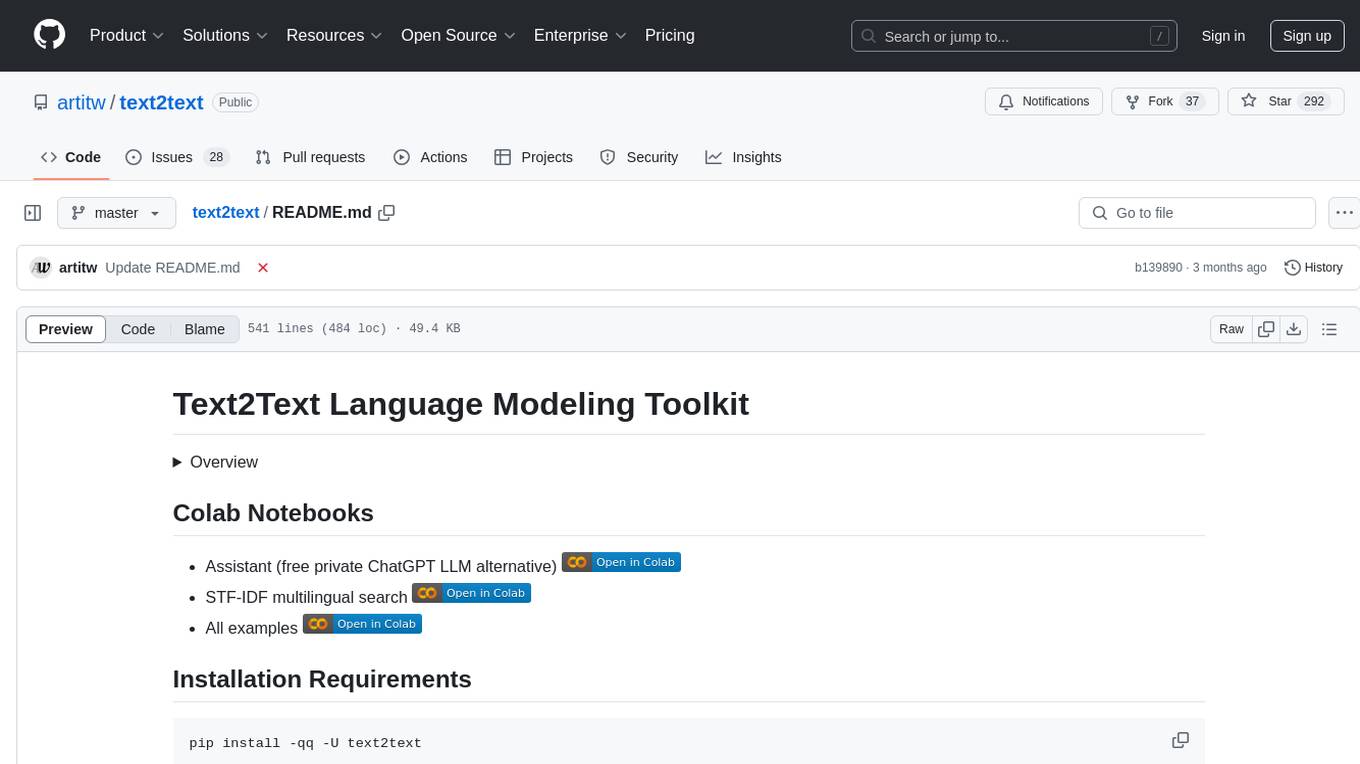
Task: Go to the Pricing page
Action: [670, 35]
